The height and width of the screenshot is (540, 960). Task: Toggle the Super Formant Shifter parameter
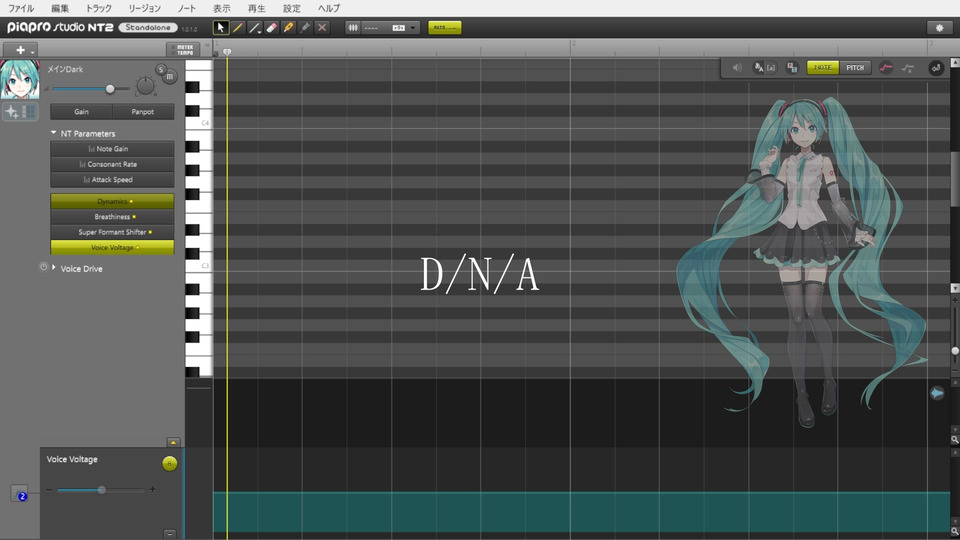coord(112,232)
